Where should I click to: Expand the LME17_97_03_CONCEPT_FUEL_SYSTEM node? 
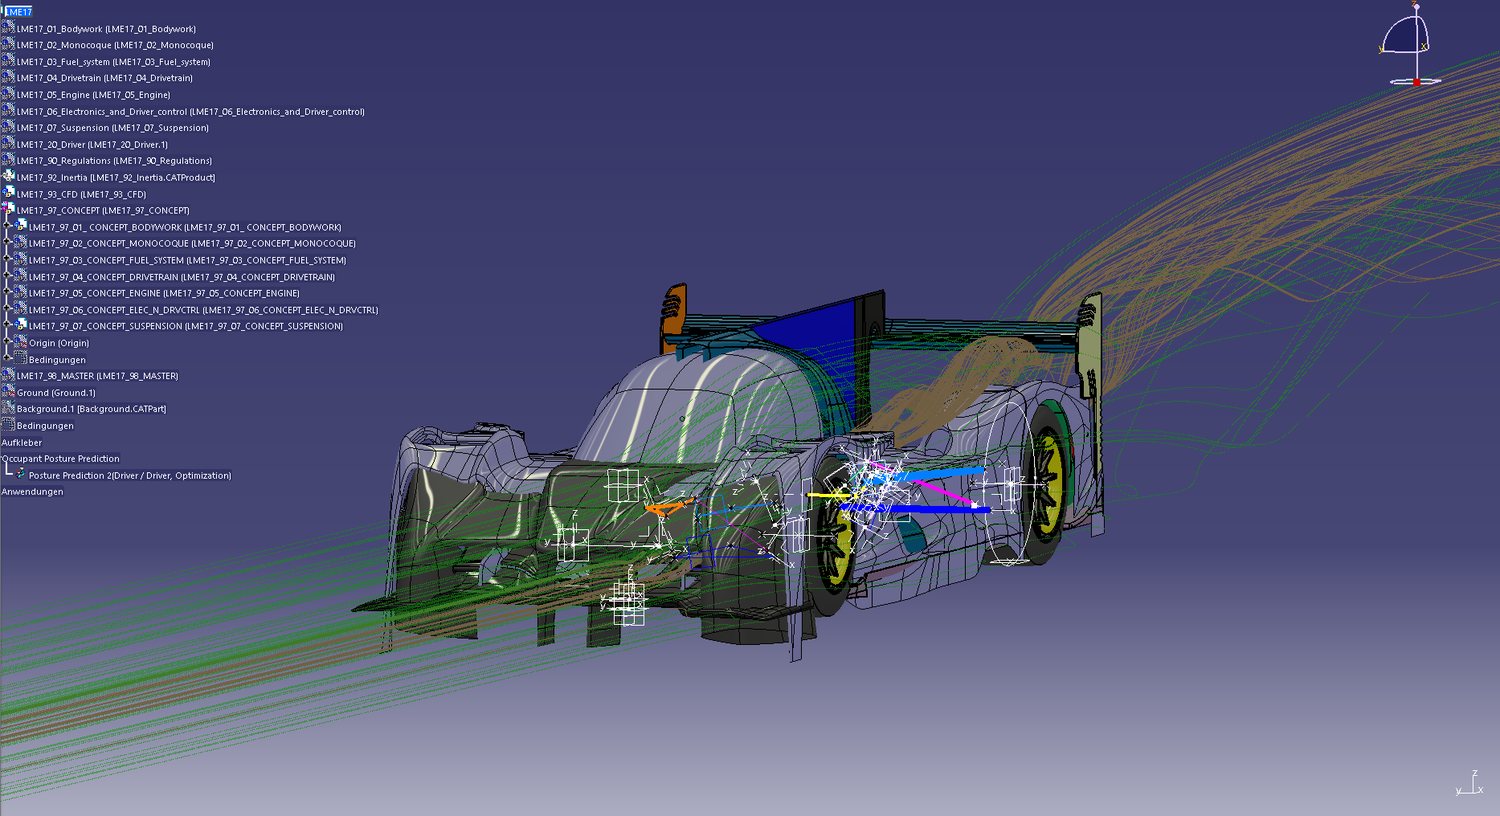click(x=8, y=260)
